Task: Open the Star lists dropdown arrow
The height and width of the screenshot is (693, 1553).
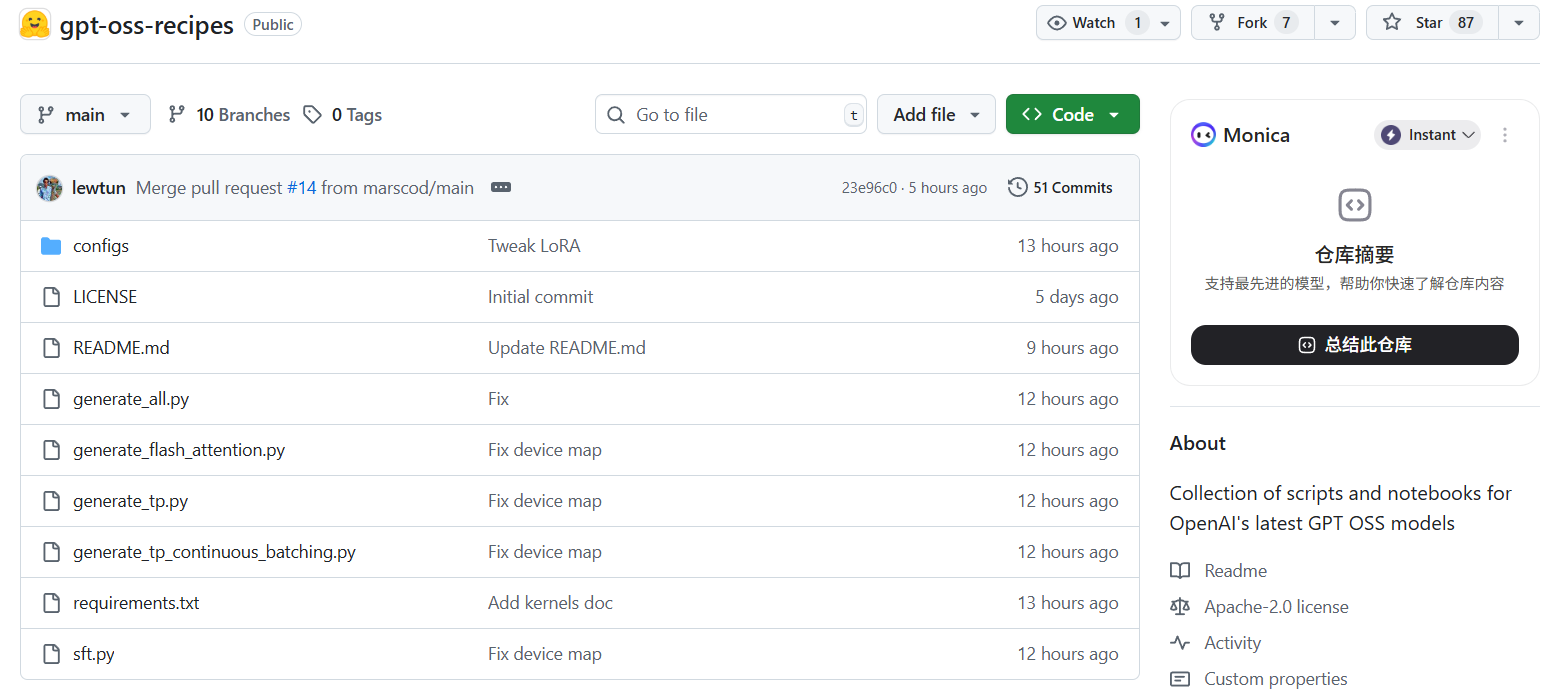Action: (x=1518, y=23)
